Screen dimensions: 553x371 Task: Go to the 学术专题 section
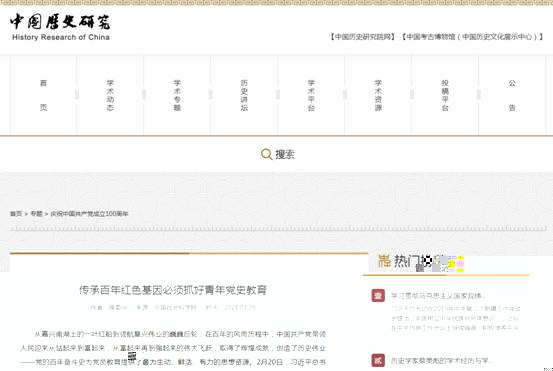point(177,95)
